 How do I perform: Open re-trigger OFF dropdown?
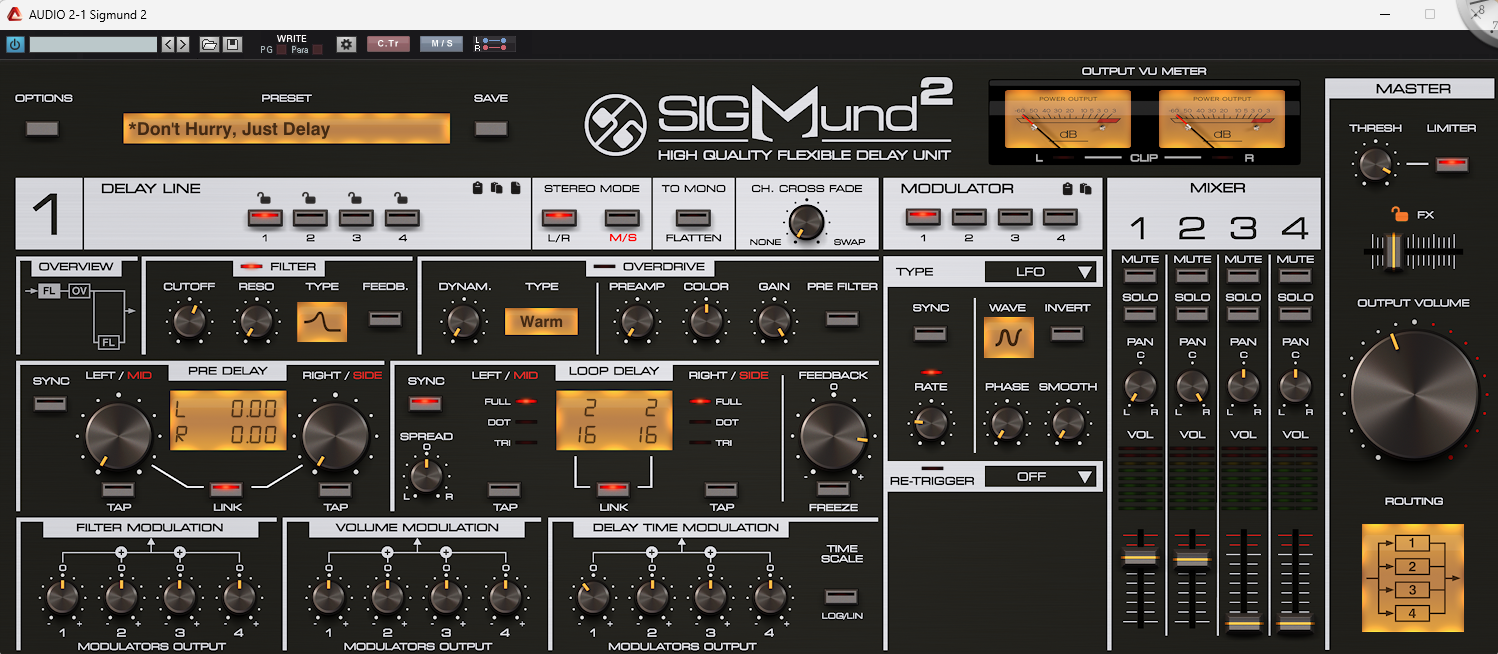click(1041, 477)
